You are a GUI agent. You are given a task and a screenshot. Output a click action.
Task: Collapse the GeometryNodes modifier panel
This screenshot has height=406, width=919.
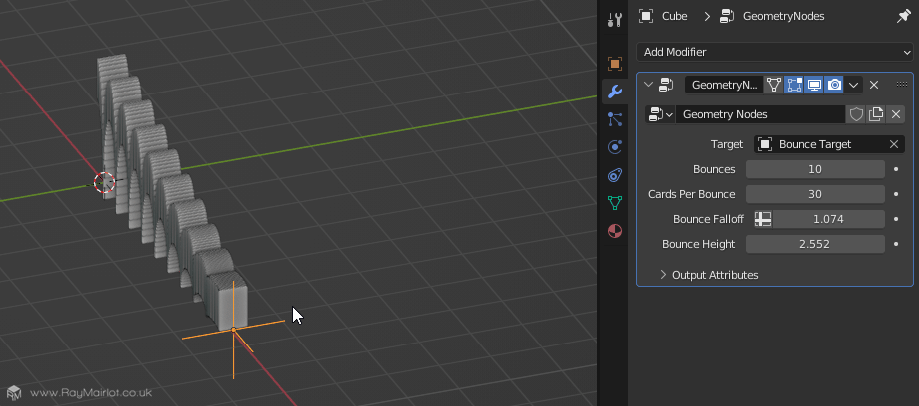[648, 85]
